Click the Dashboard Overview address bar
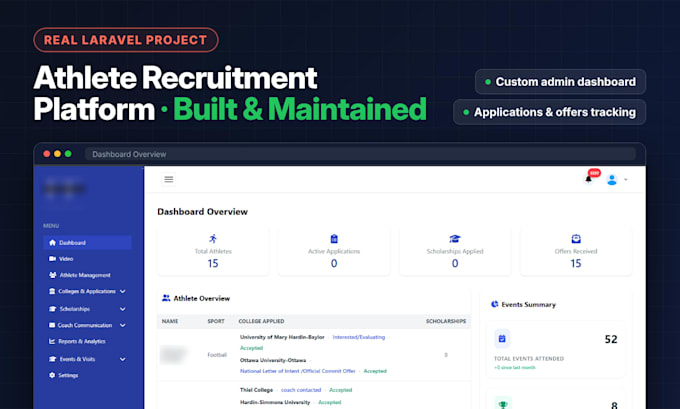 coord(360,154)
